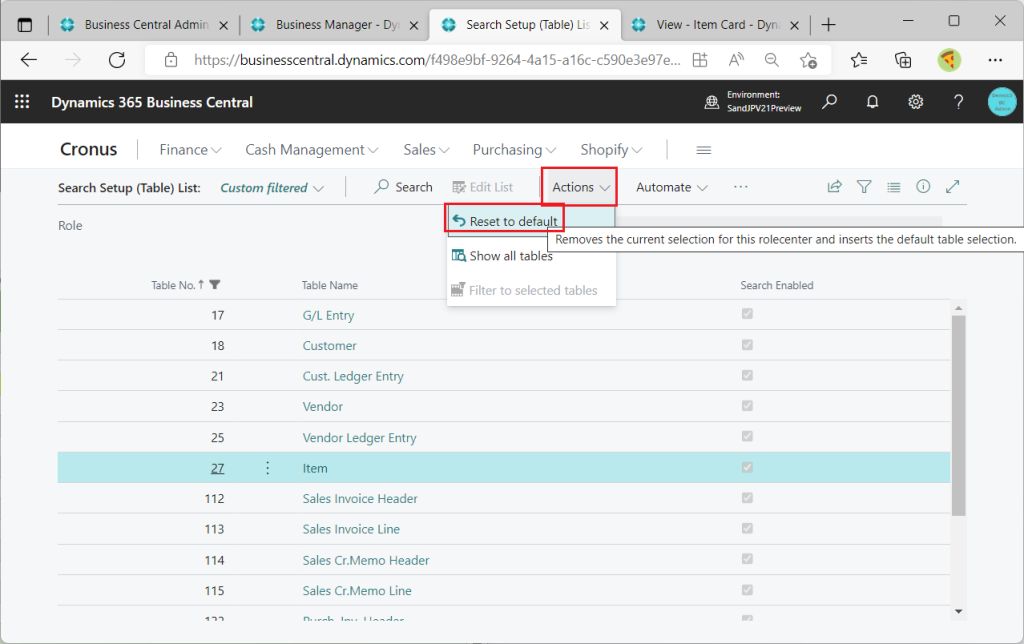
Task: Open the Vendor Ledger Entry link
Action: 359,438
